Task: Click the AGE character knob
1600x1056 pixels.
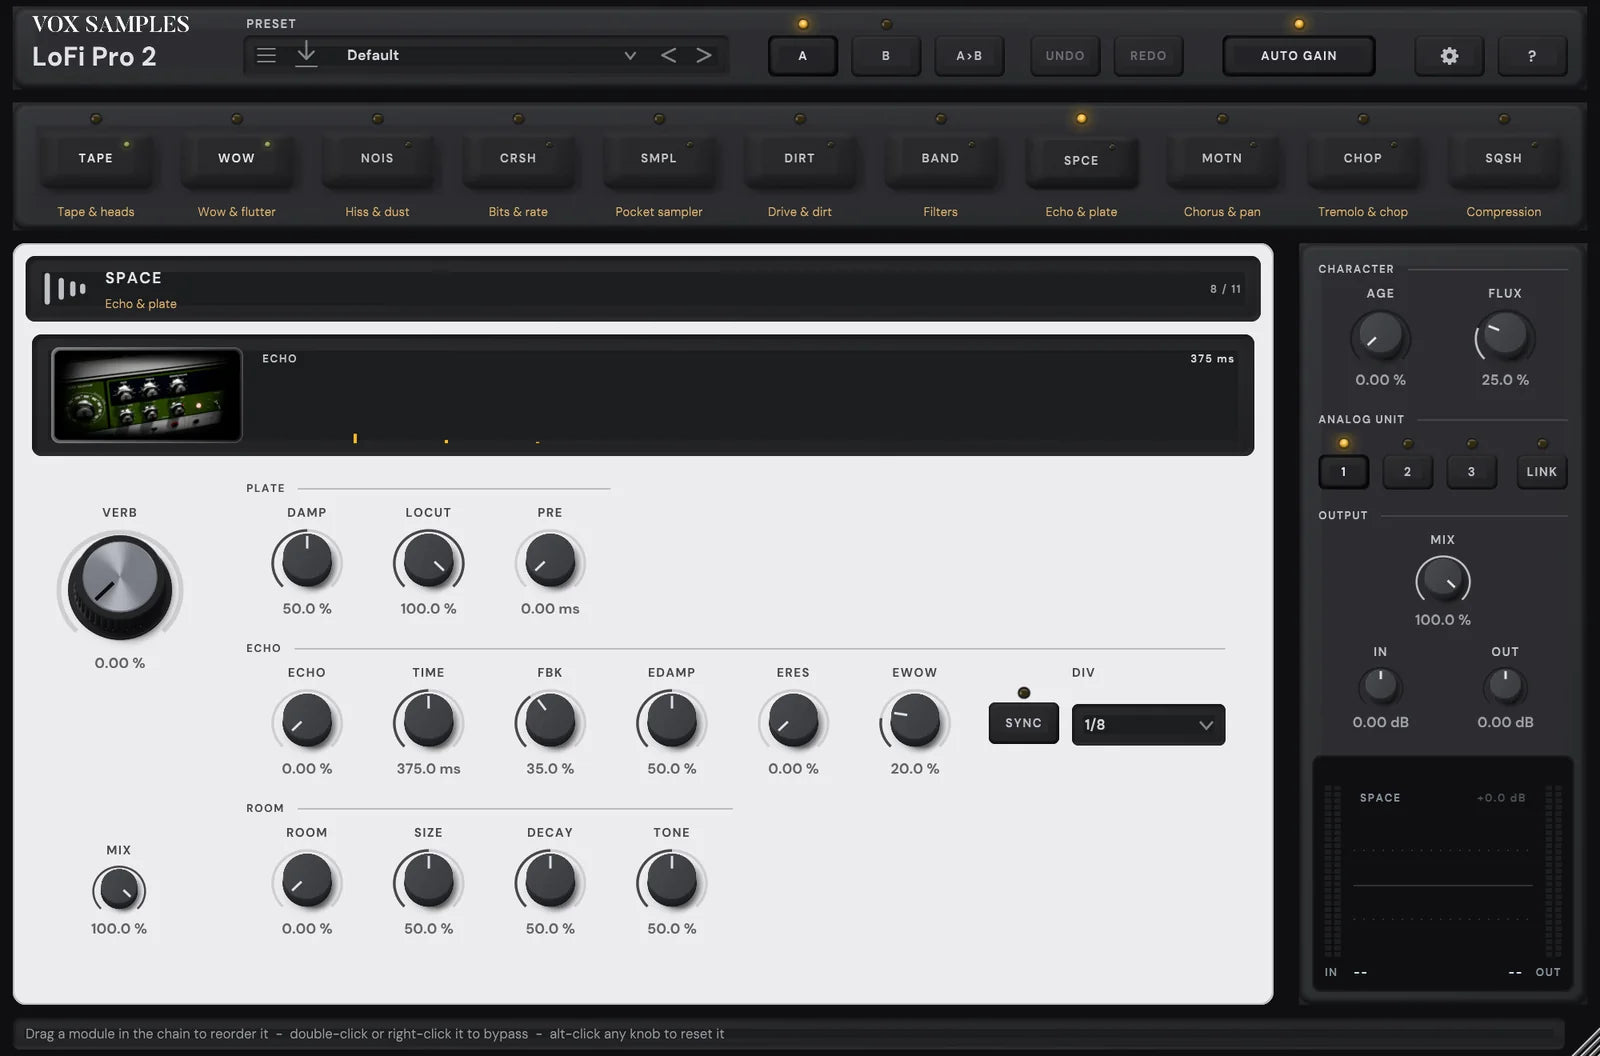Action: point(1380,336)
